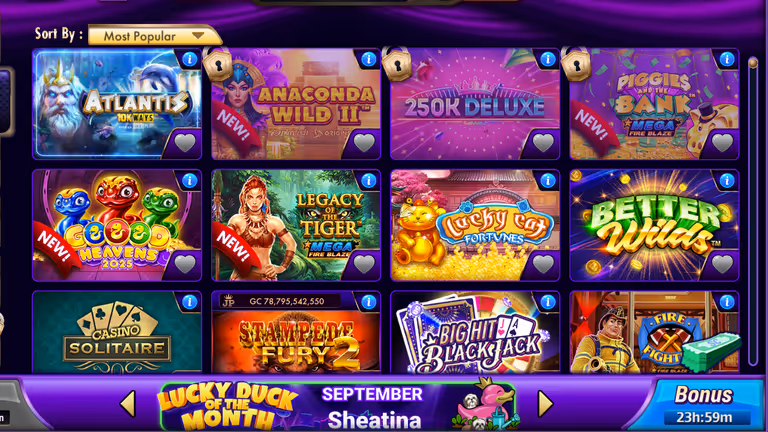The height and width of the screenshot is (432, 768).
Task: Launch Stampede Fury 2 game tile
Action: [296, 333]
